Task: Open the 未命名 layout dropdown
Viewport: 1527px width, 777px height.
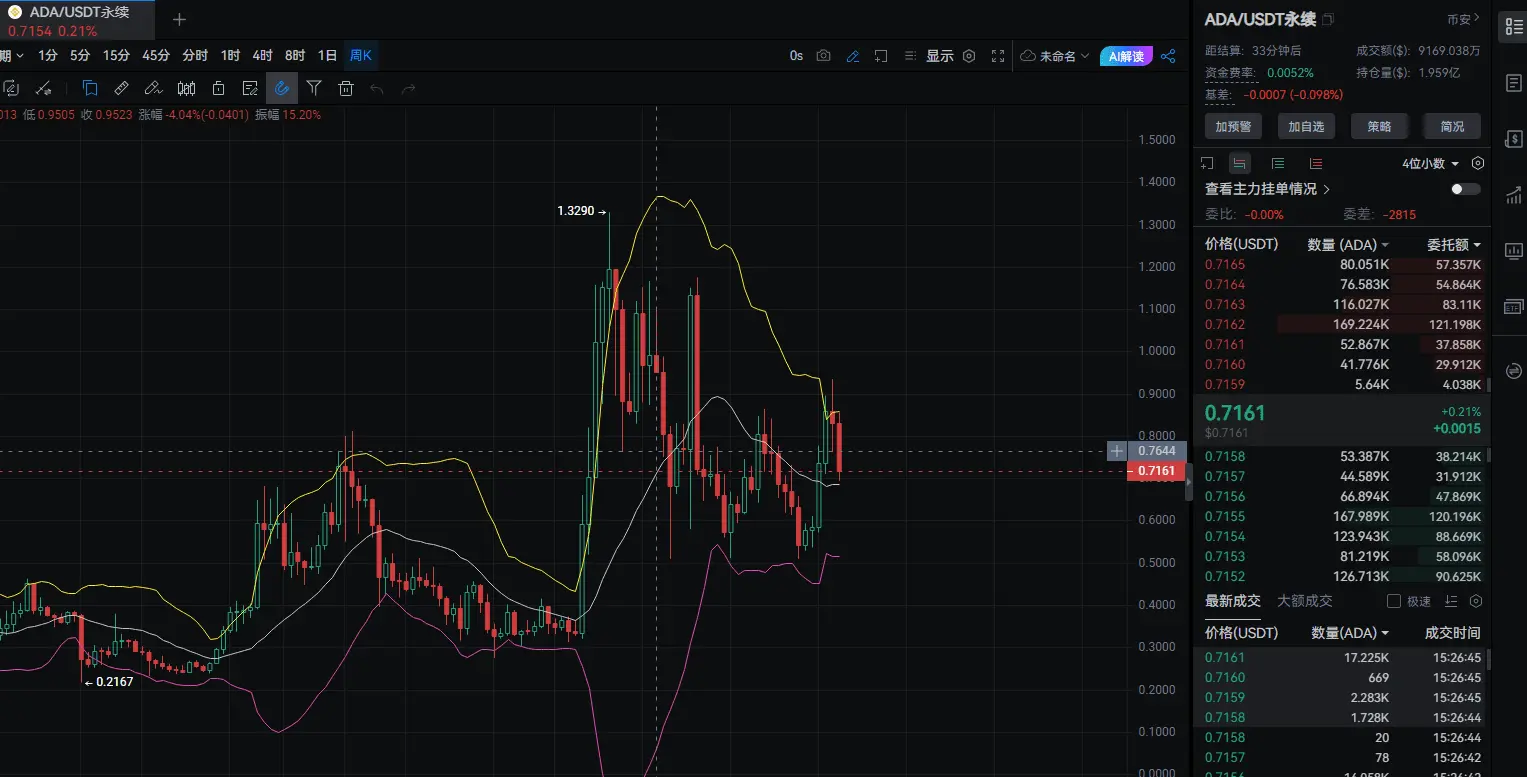Action: pyautogui.click(x=1055, y=56)
